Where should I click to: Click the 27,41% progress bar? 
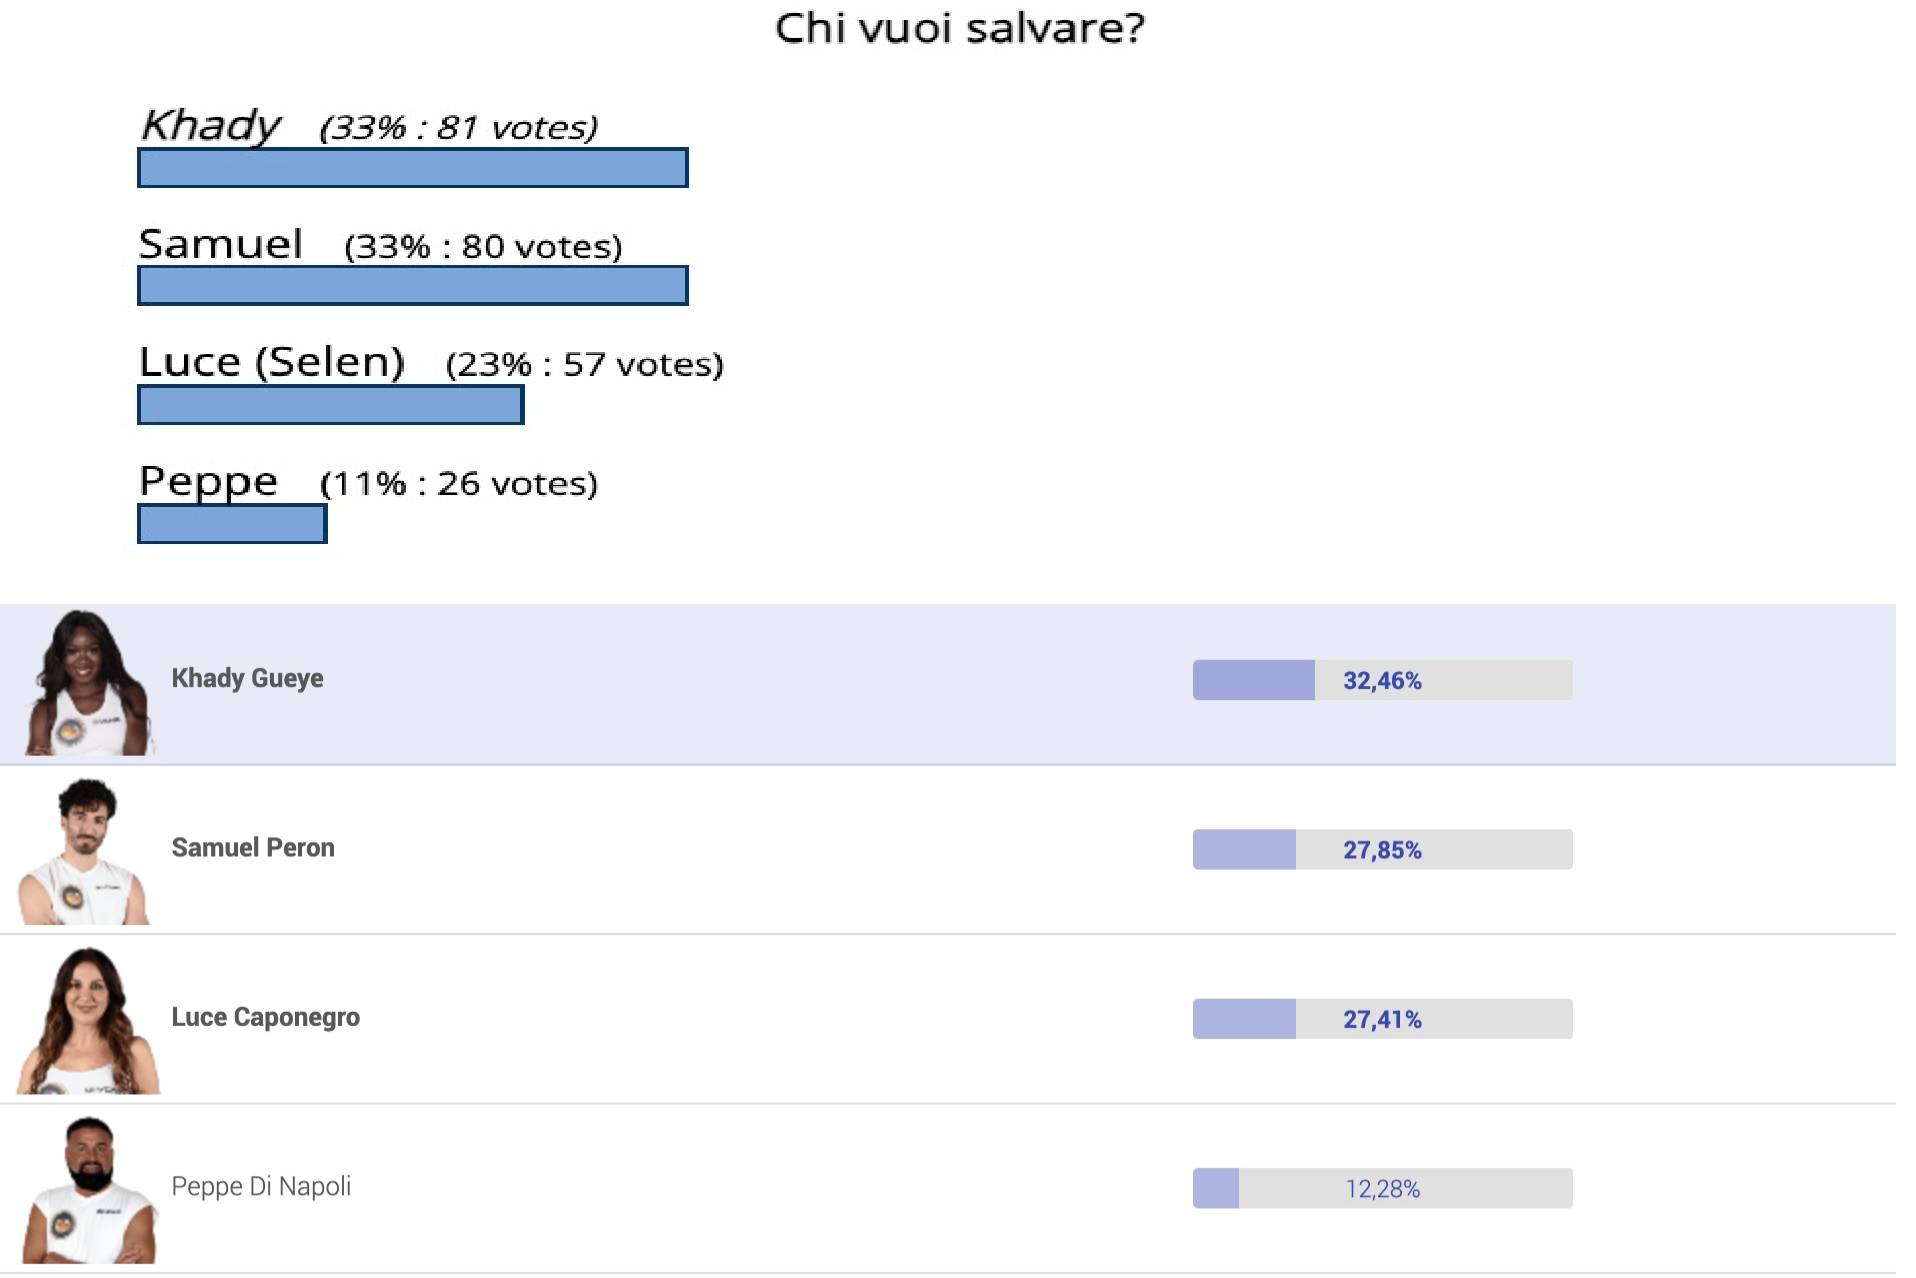(1382, 1019)
